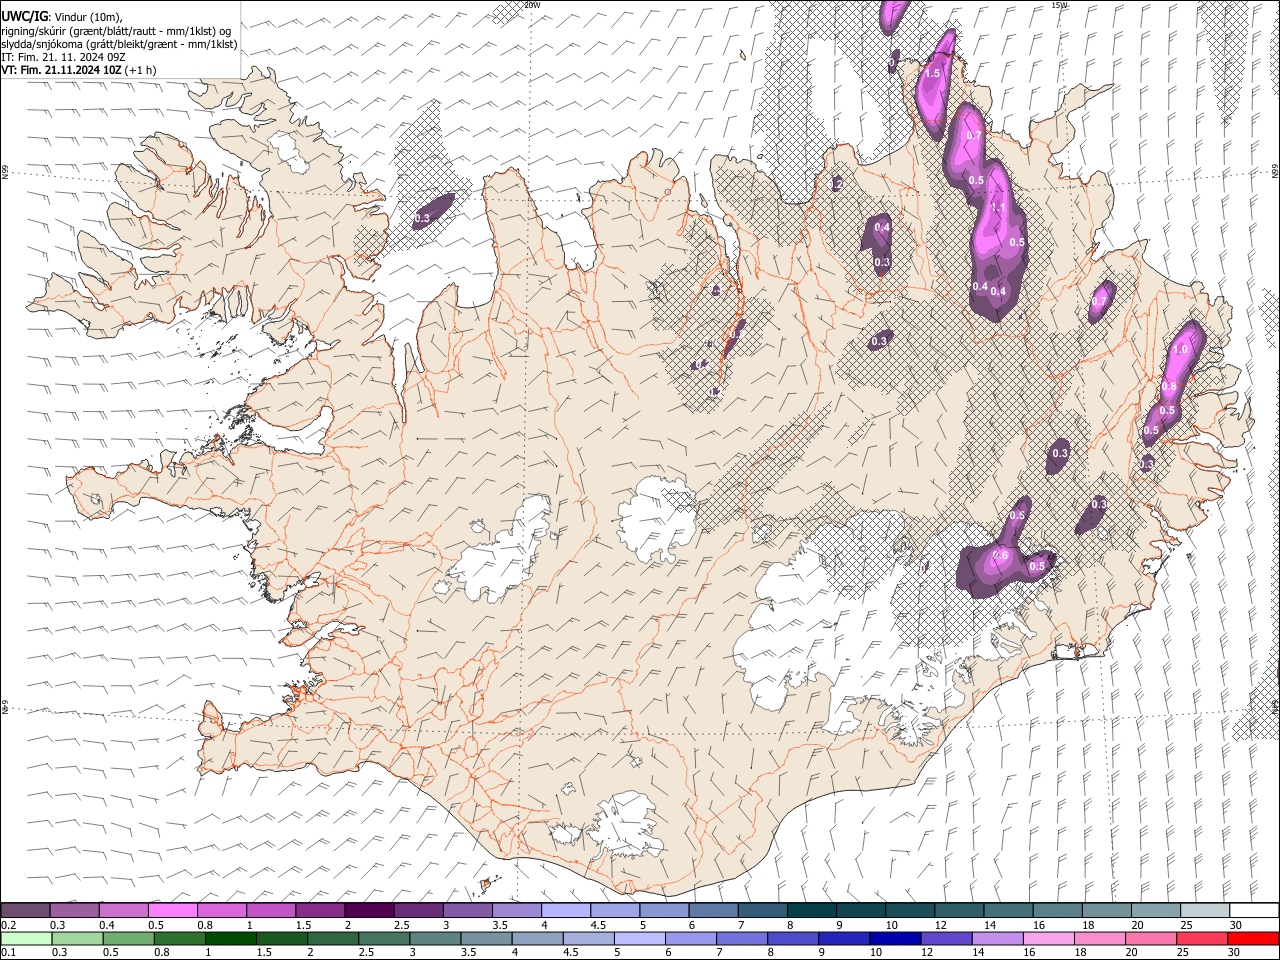Click the 'UWC/IG: Vindur (10m)' title text

pos(61,16)
